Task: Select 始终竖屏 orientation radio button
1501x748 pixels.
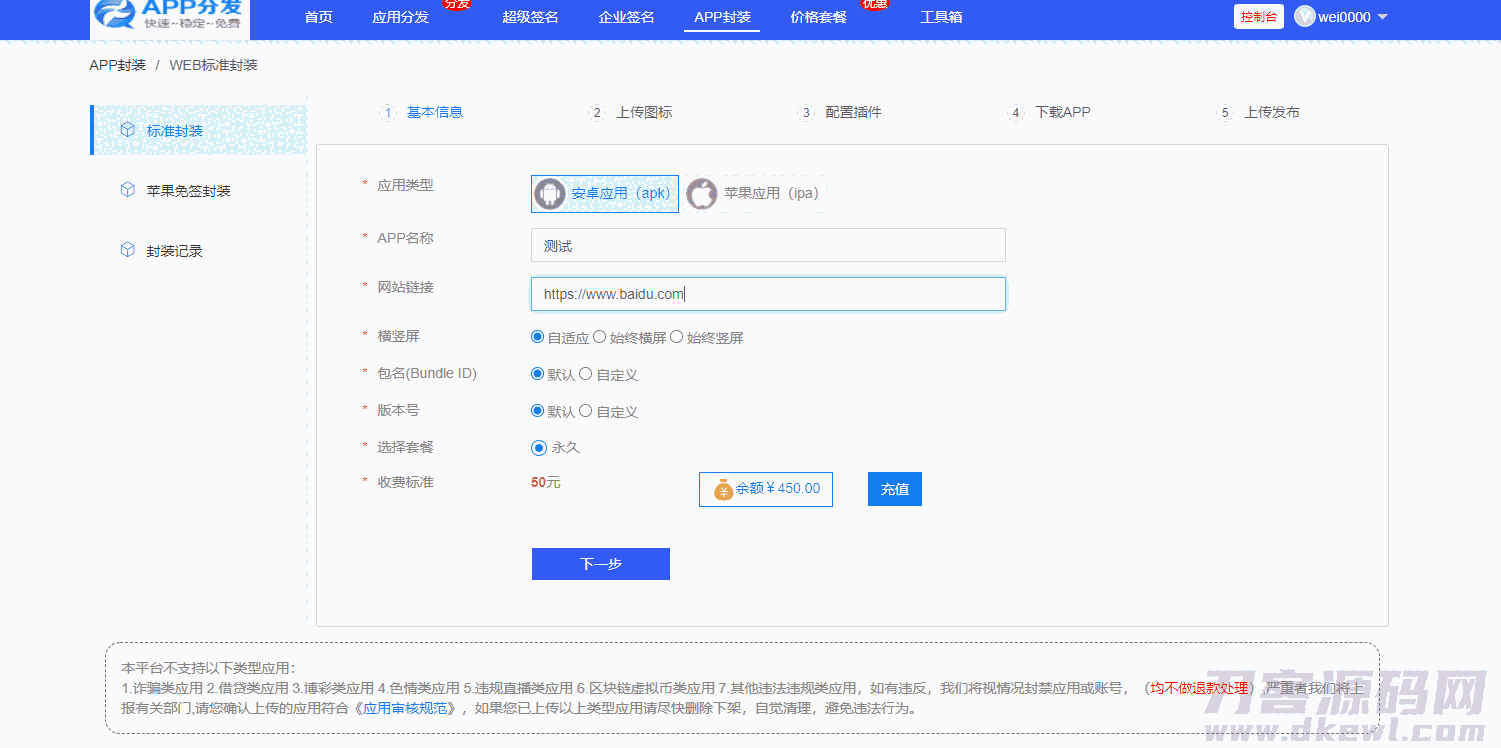Action: point(677,337)
